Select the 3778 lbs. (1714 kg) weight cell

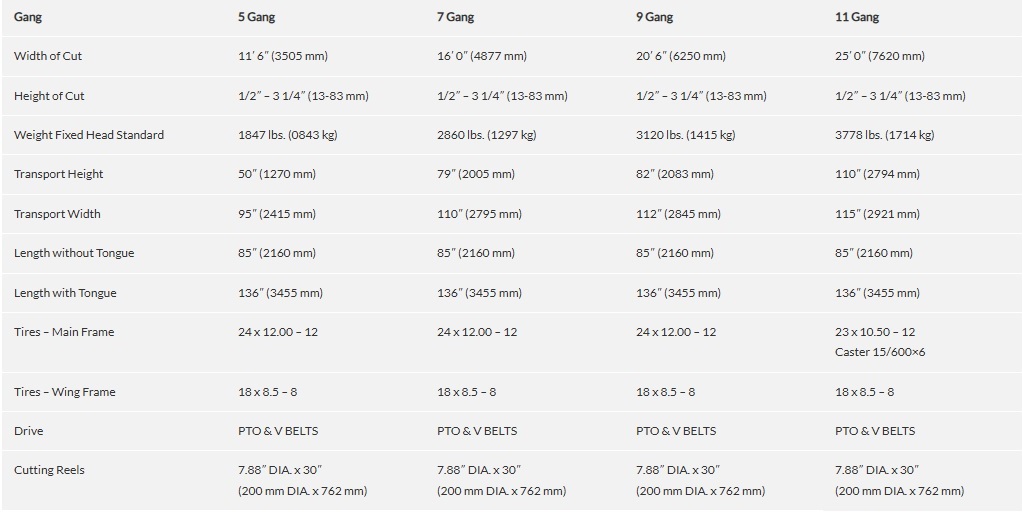tap(884, 135)
